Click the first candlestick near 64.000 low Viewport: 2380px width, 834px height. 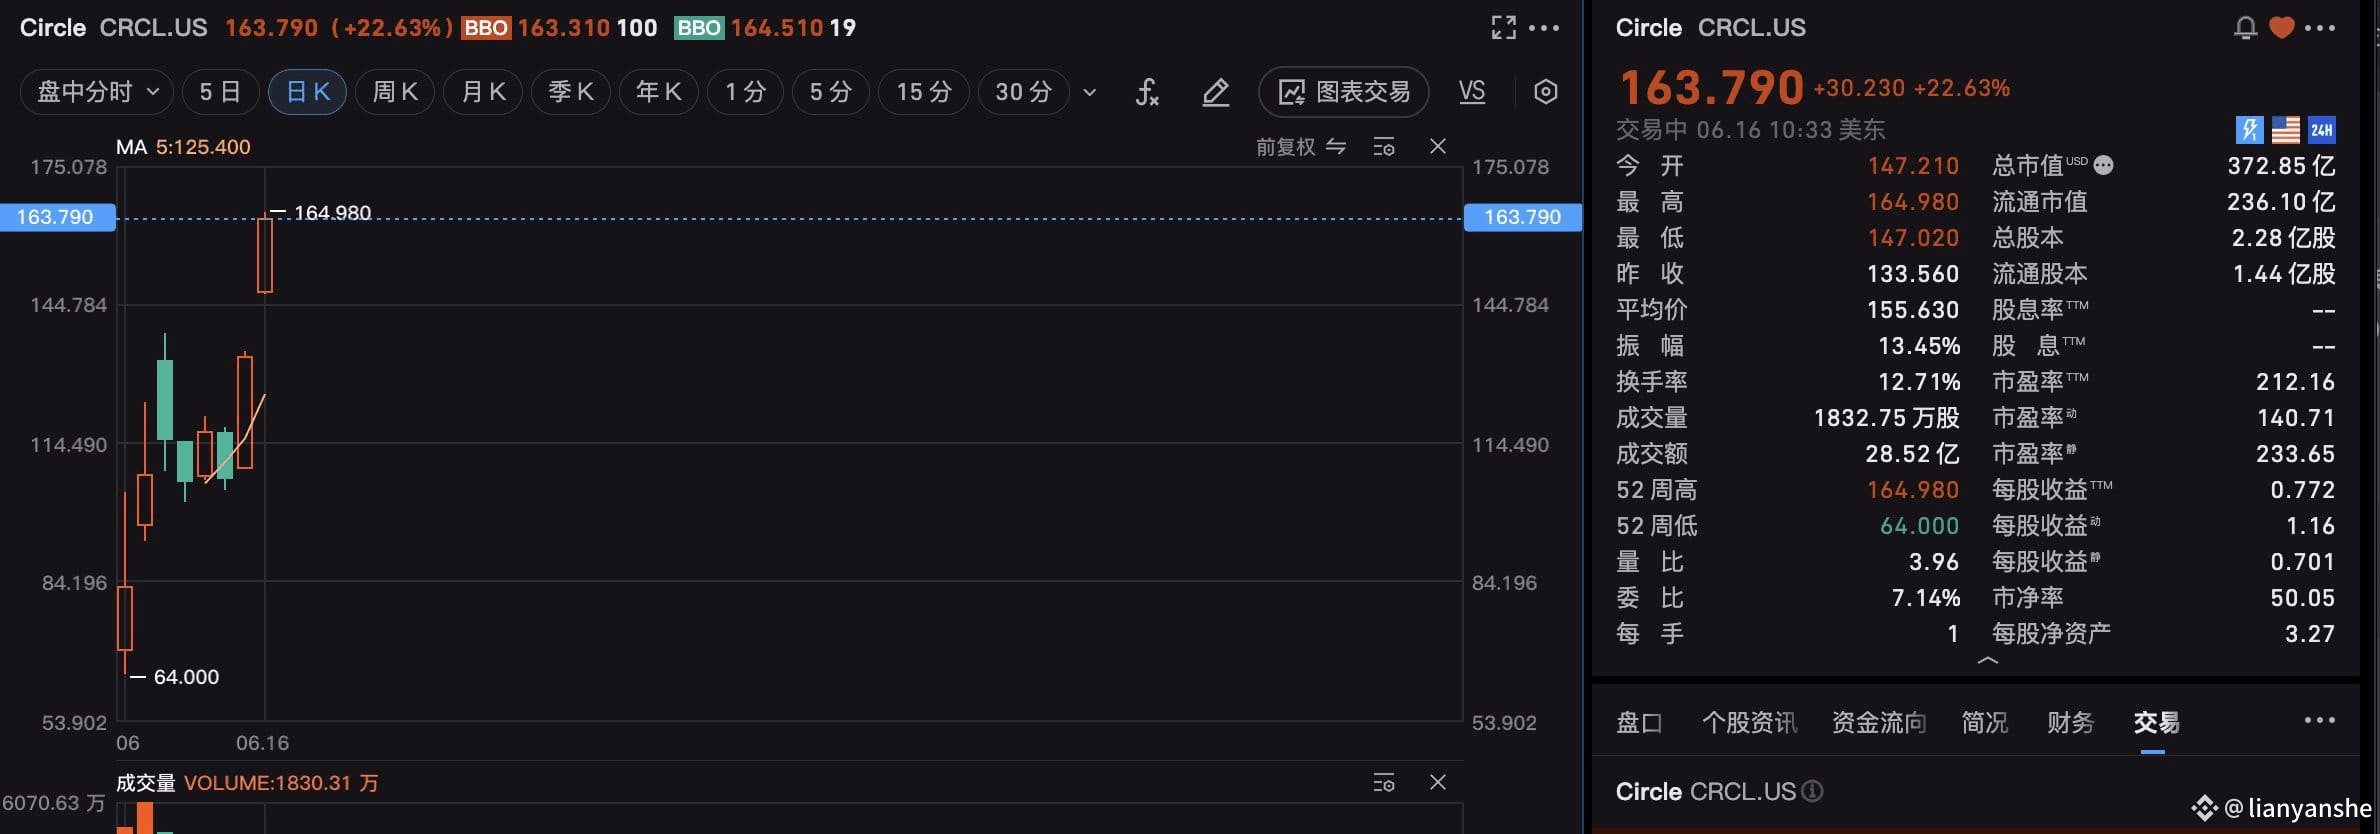125,618
